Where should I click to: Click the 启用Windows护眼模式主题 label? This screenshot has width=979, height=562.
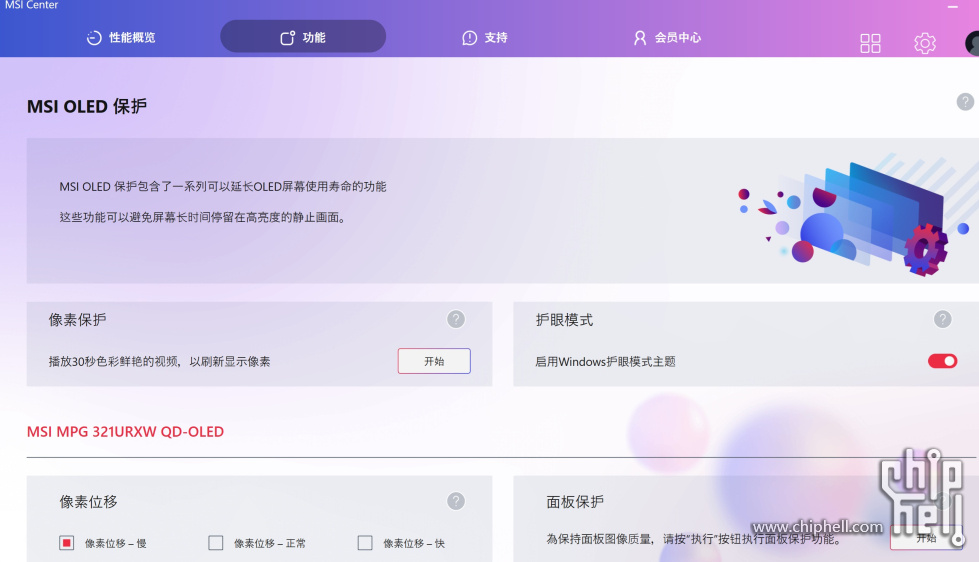pos(605,362)
